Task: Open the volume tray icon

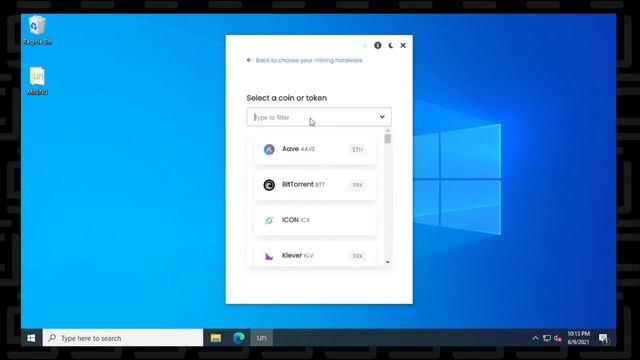Action: pos(558,338)
